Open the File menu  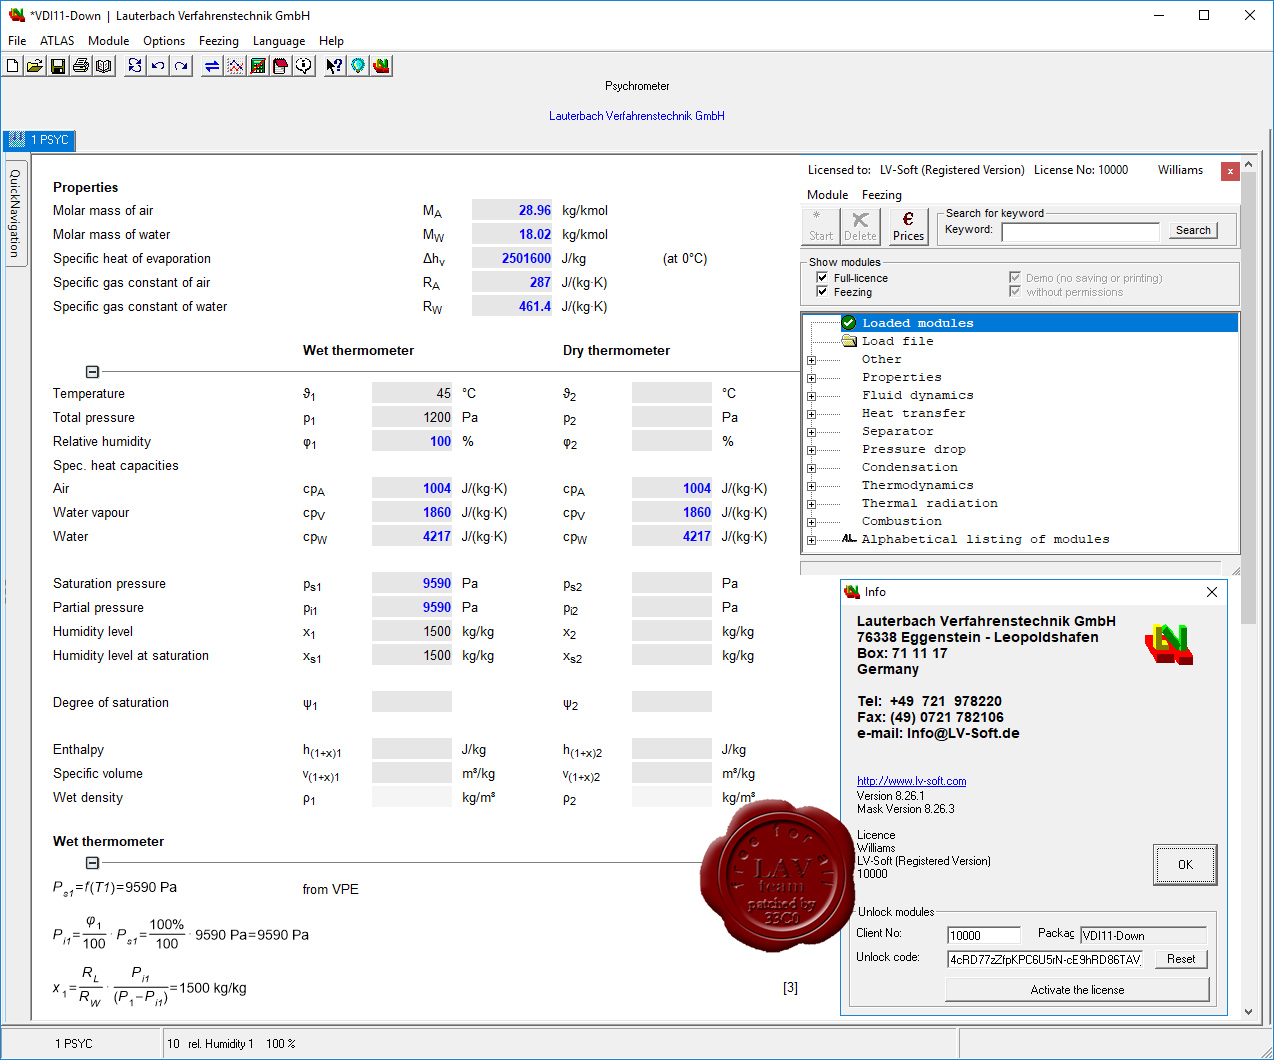click(17, 41)
